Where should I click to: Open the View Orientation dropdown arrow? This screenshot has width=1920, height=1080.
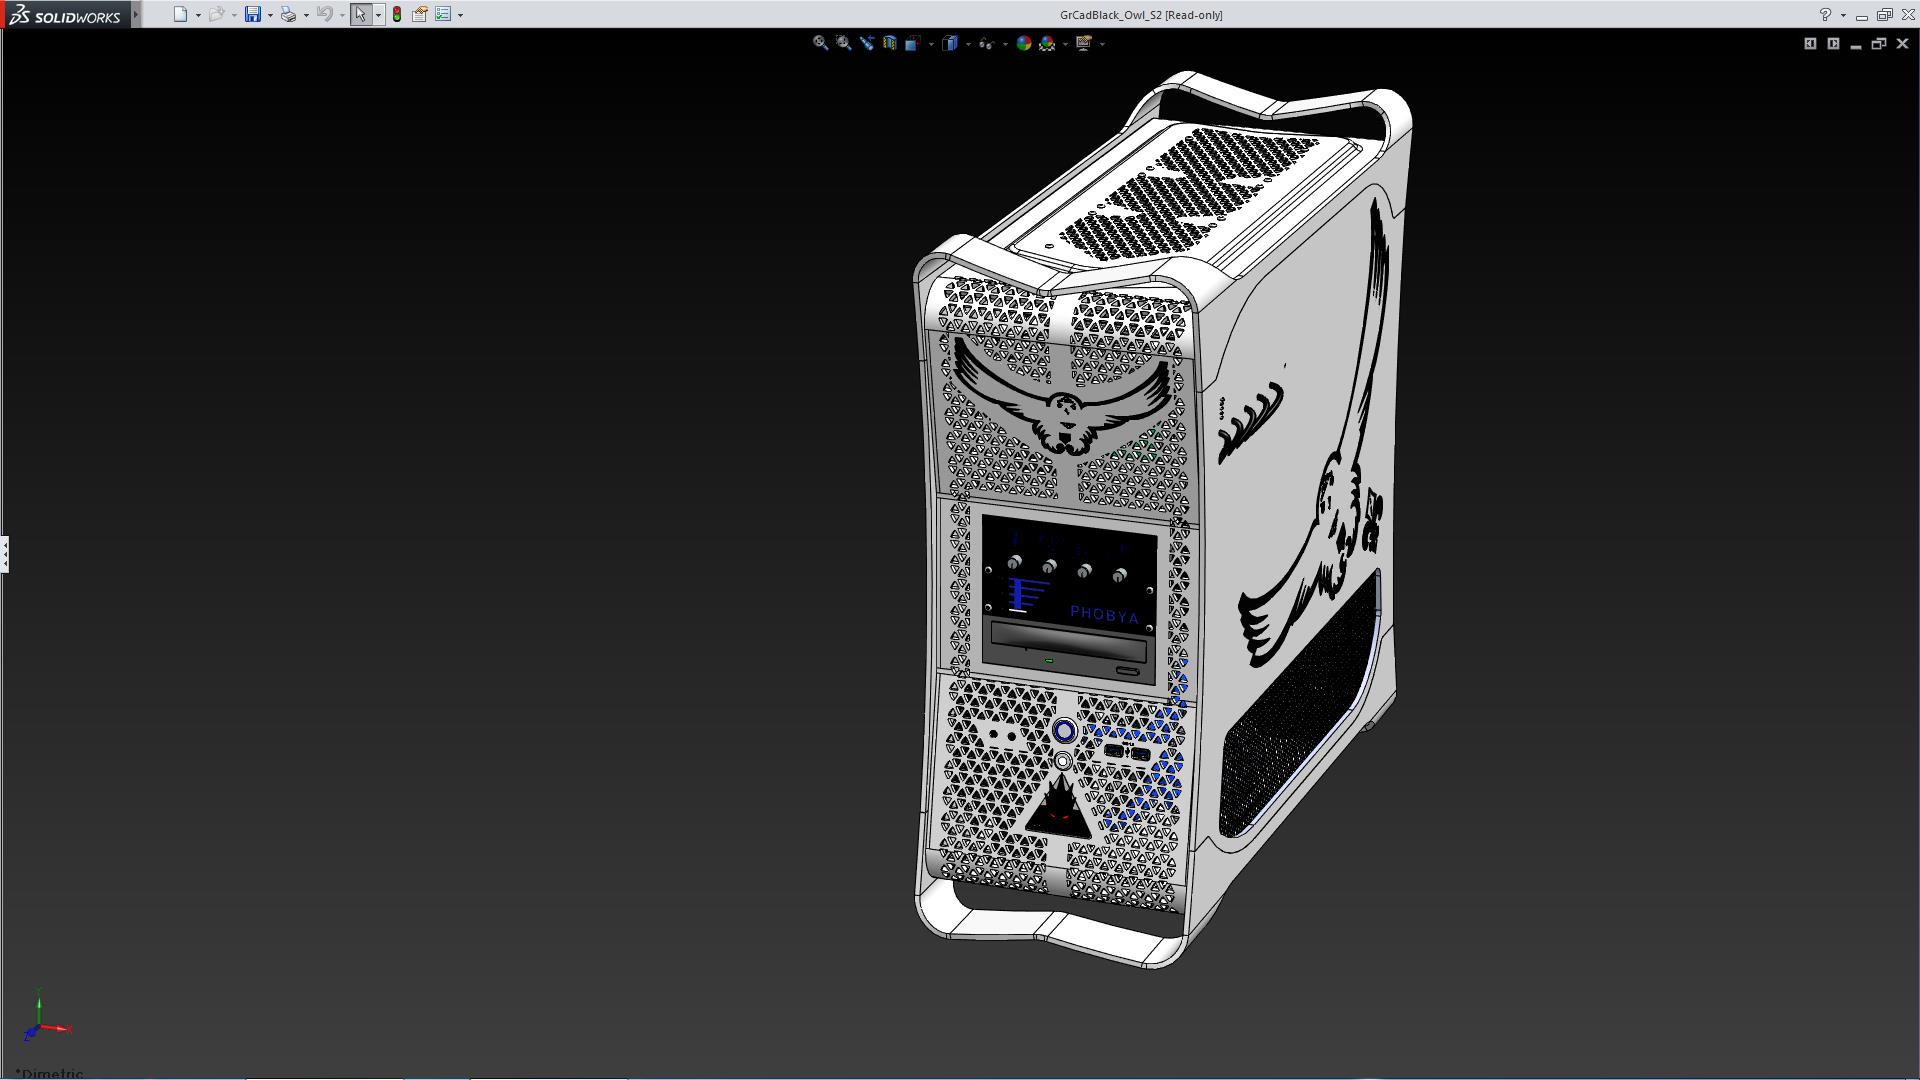point(931,44)
